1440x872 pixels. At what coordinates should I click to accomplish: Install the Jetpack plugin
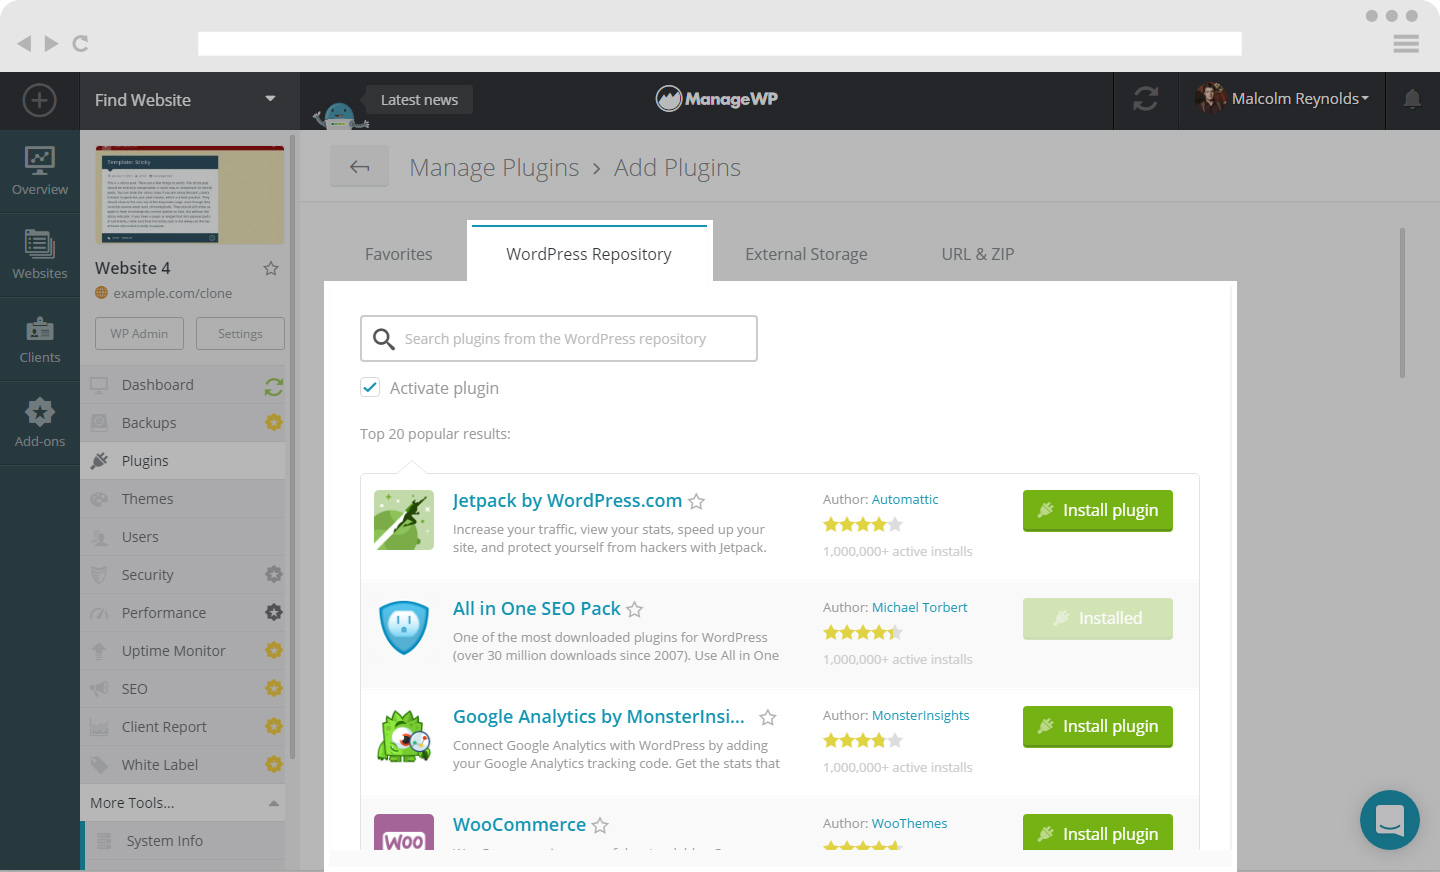point(1097,510)
